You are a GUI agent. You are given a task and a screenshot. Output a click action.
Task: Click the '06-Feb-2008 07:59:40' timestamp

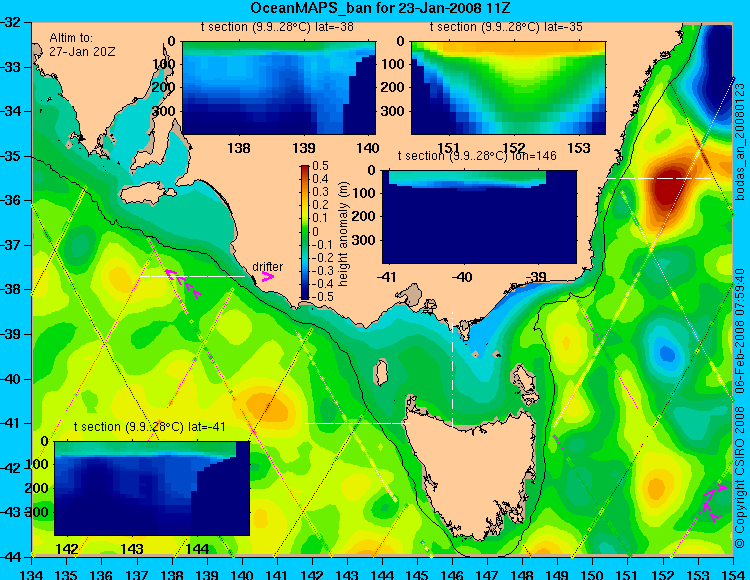click(740, 331)
